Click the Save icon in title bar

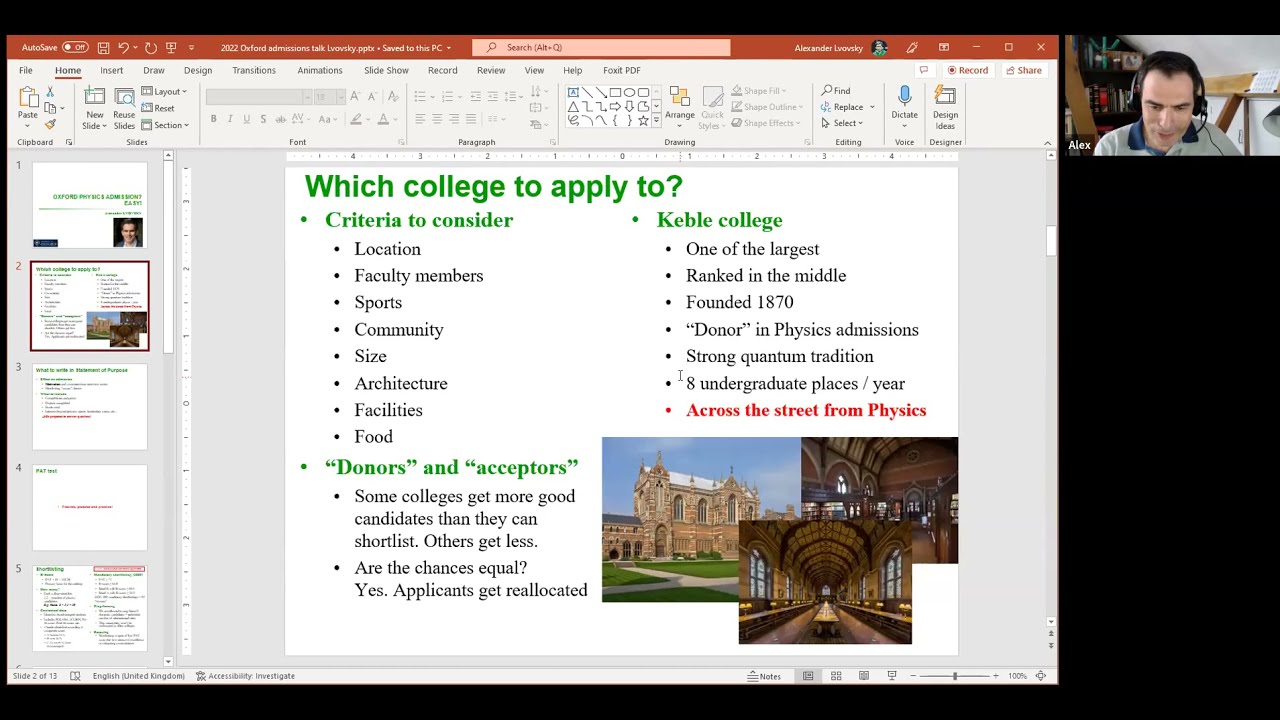tap(103, 47)
